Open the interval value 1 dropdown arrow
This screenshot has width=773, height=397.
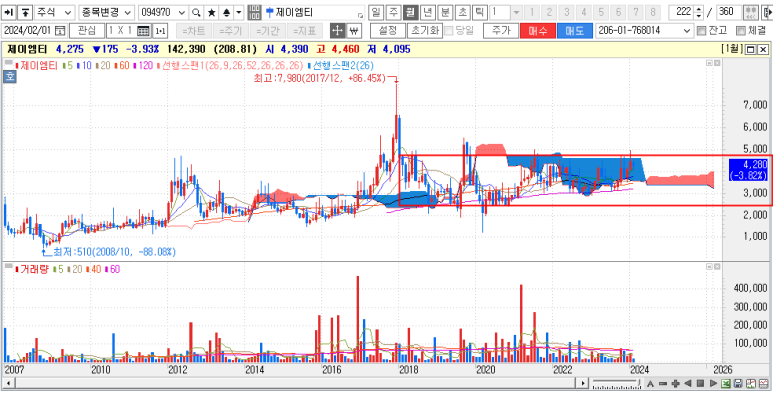[x=516, y=12]
